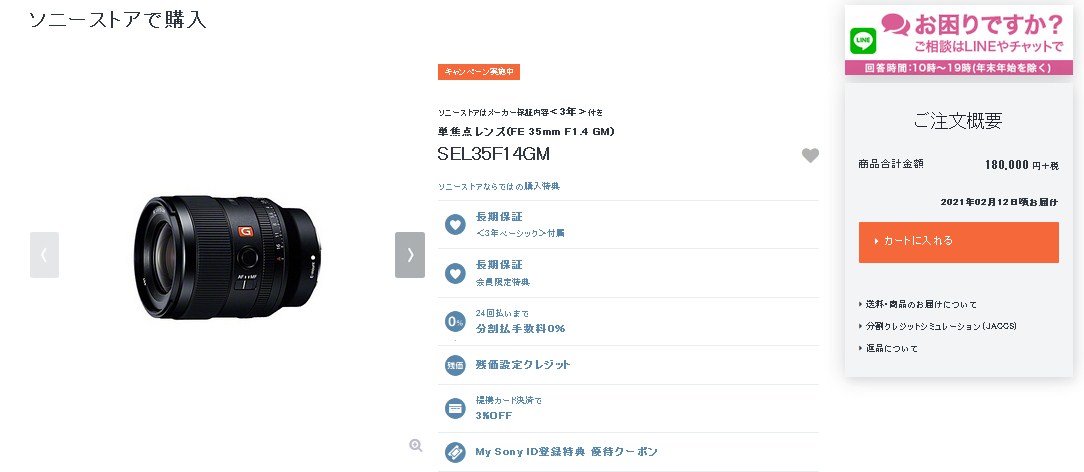Add lens to favorites with heart icon
This screenshot has height=472, width=1084.
click(x=810, y=155)
